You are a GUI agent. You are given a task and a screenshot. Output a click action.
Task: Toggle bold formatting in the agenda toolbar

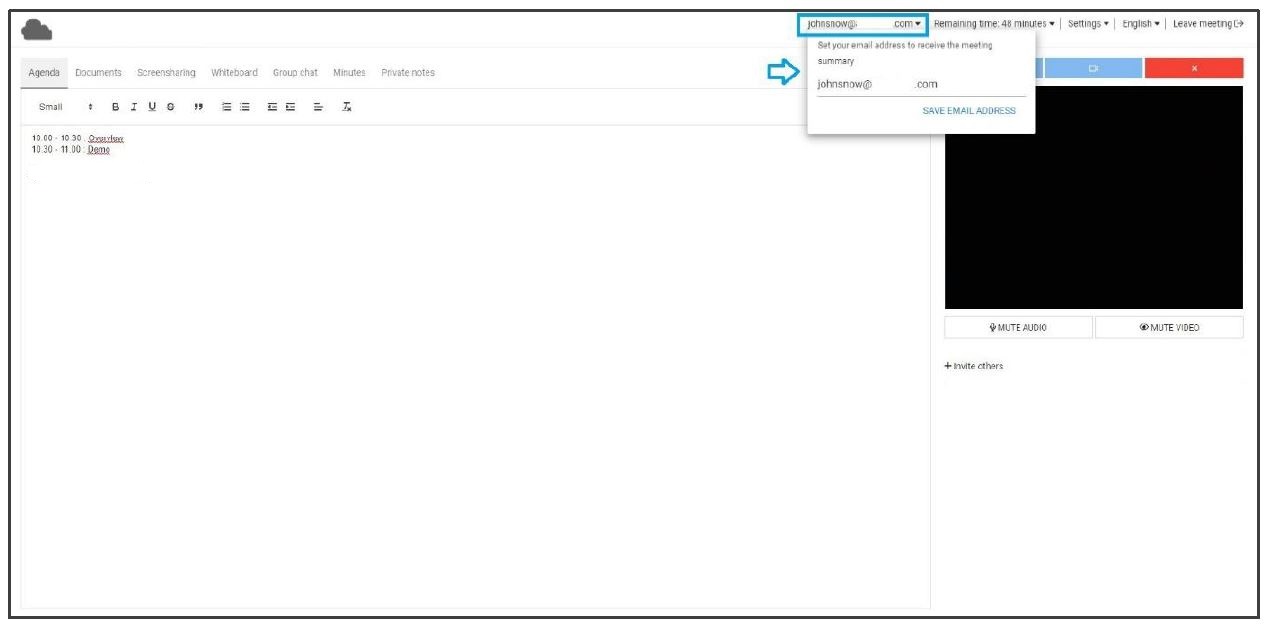115,107
